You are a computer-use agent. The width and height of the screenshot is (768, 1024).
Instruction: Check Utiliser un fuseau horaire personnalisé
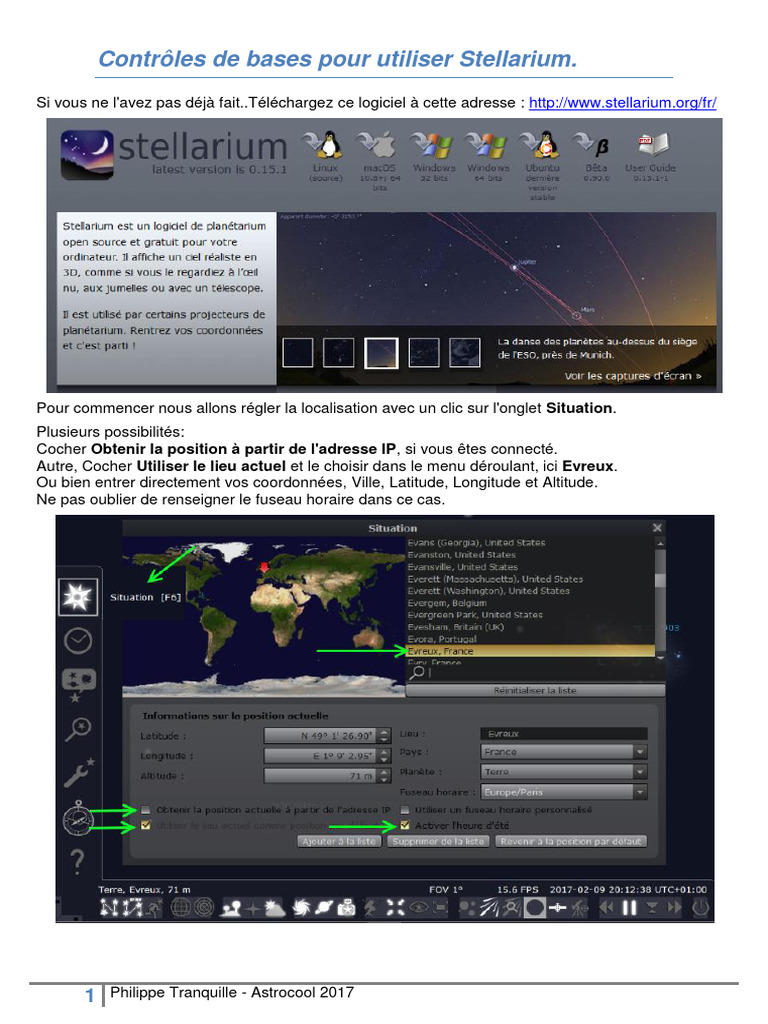pos(404,810)
